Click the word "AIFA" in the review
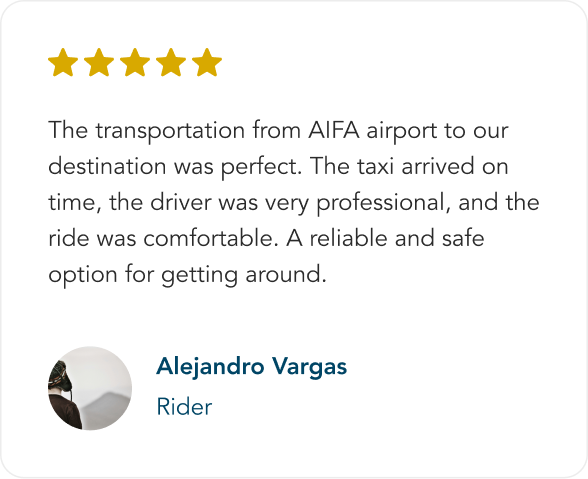The image size is (588, 479). tap(334, 130)
